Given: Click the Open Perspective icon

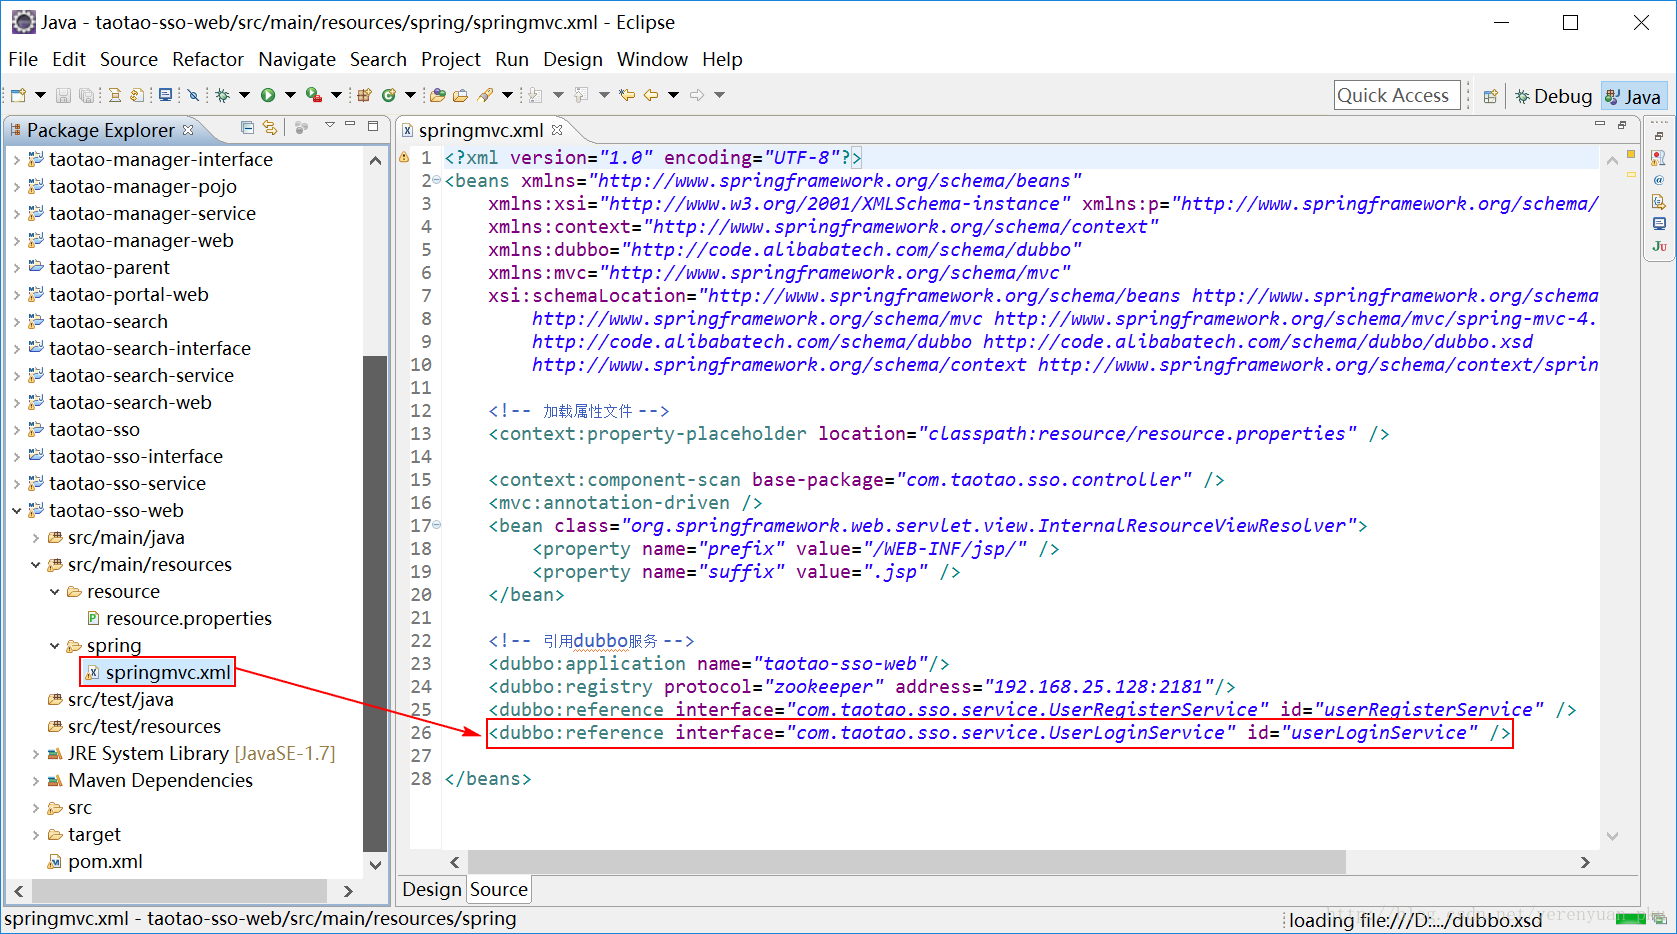Looking at the screenshot, I should [1490, 96].
